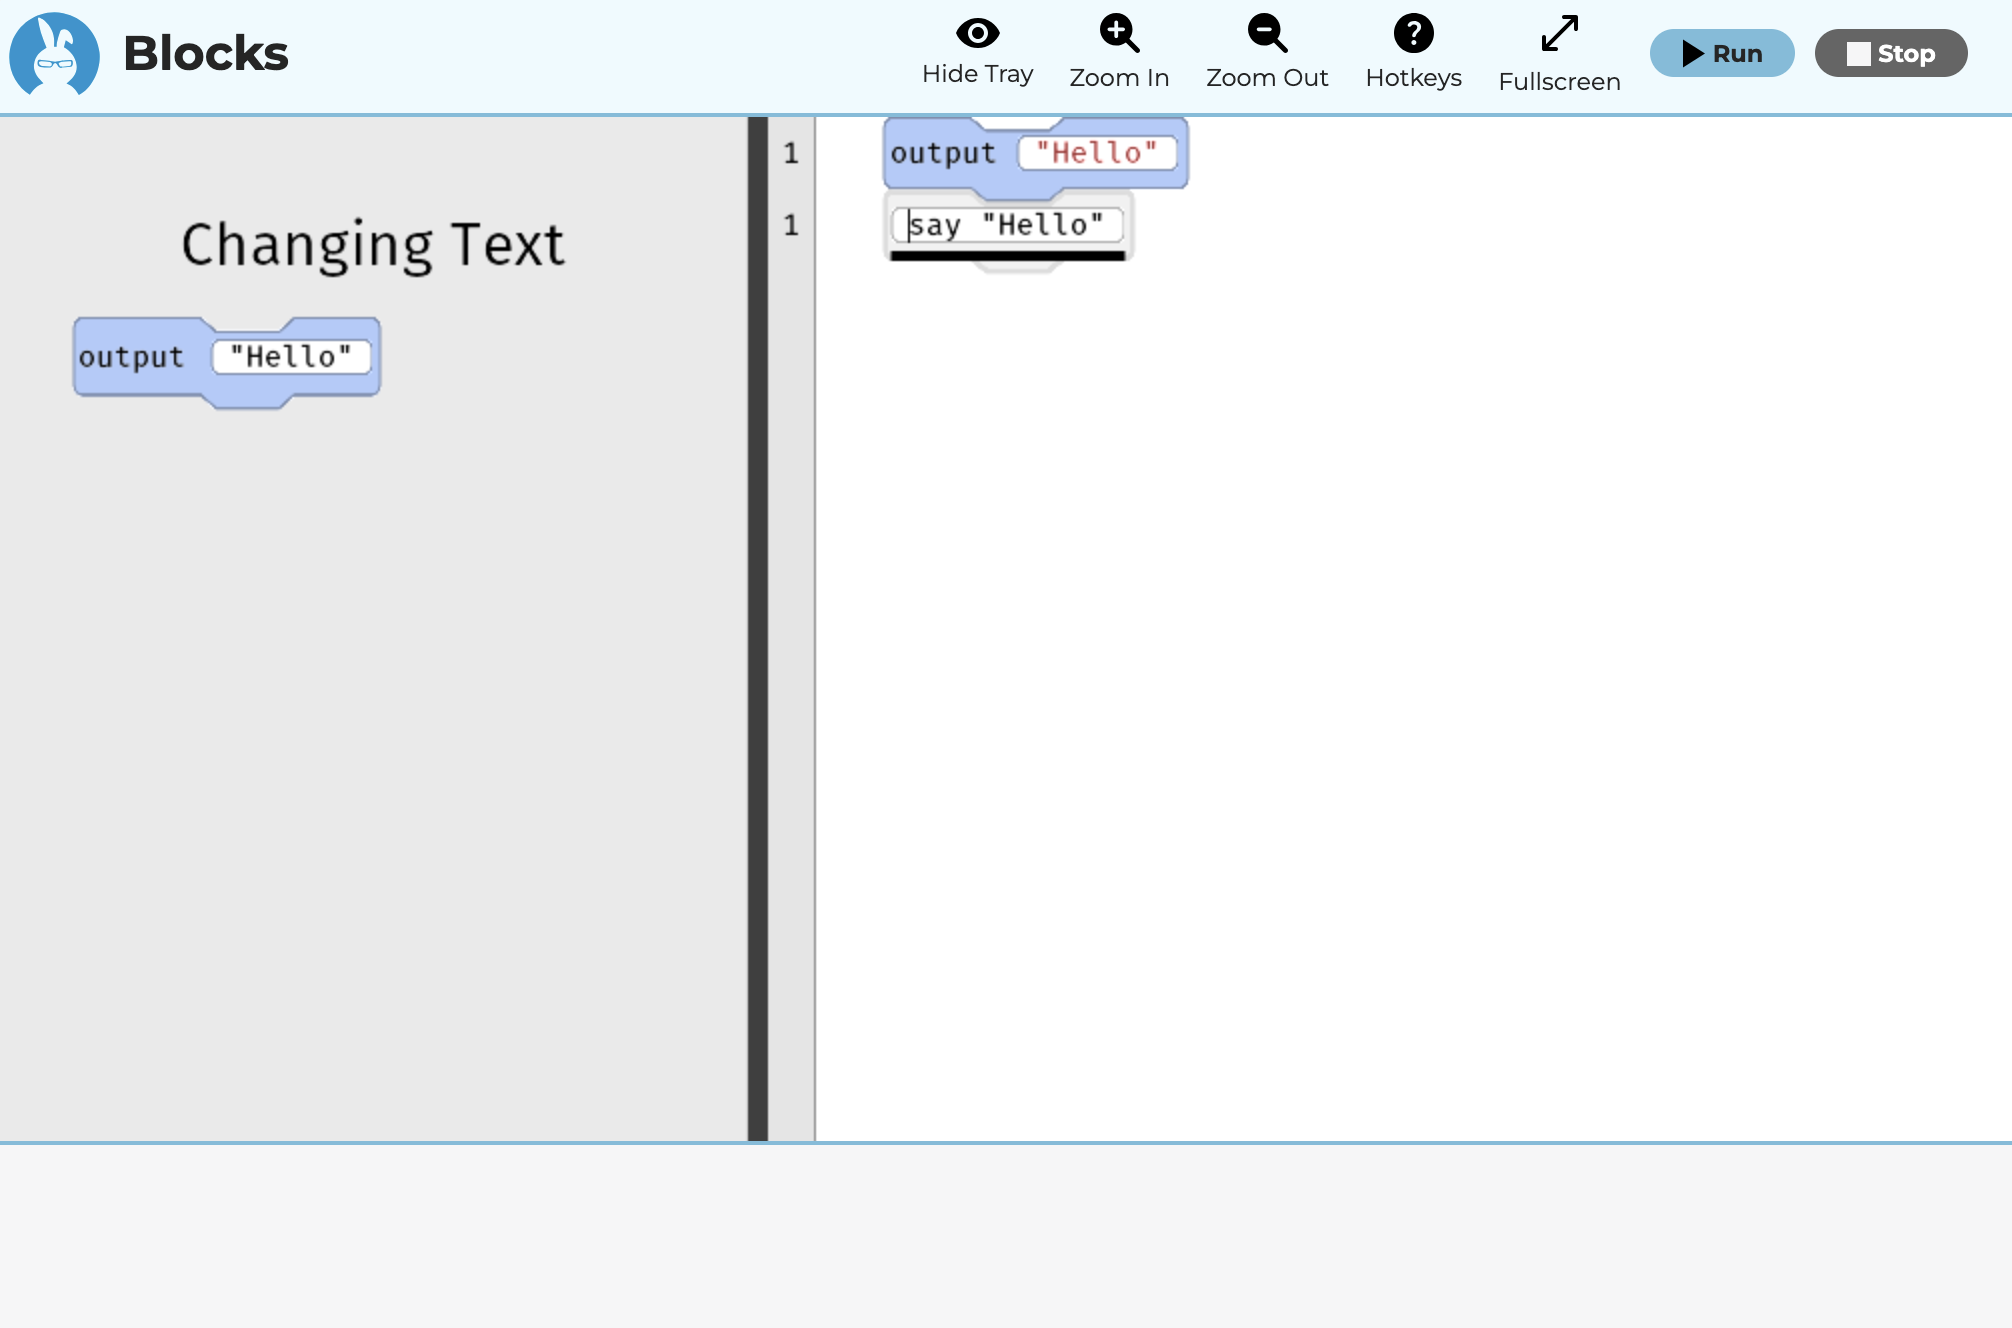The height and width of the screenshot is (1328, 2012).
Task: Click the say "Hello" text input
Action: click(1007, 226)
